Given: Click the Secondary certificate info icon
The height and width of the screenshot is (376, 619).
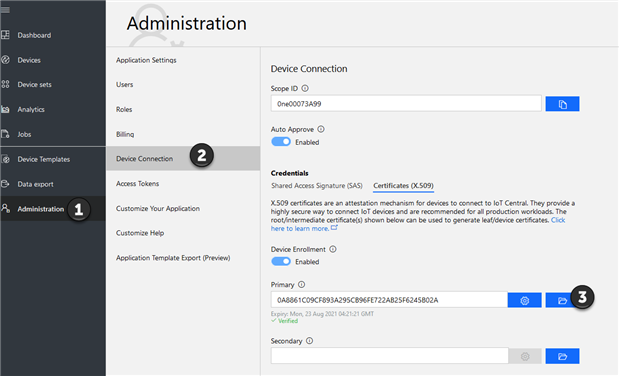Looking at the screenshot, I should [310, 340].
